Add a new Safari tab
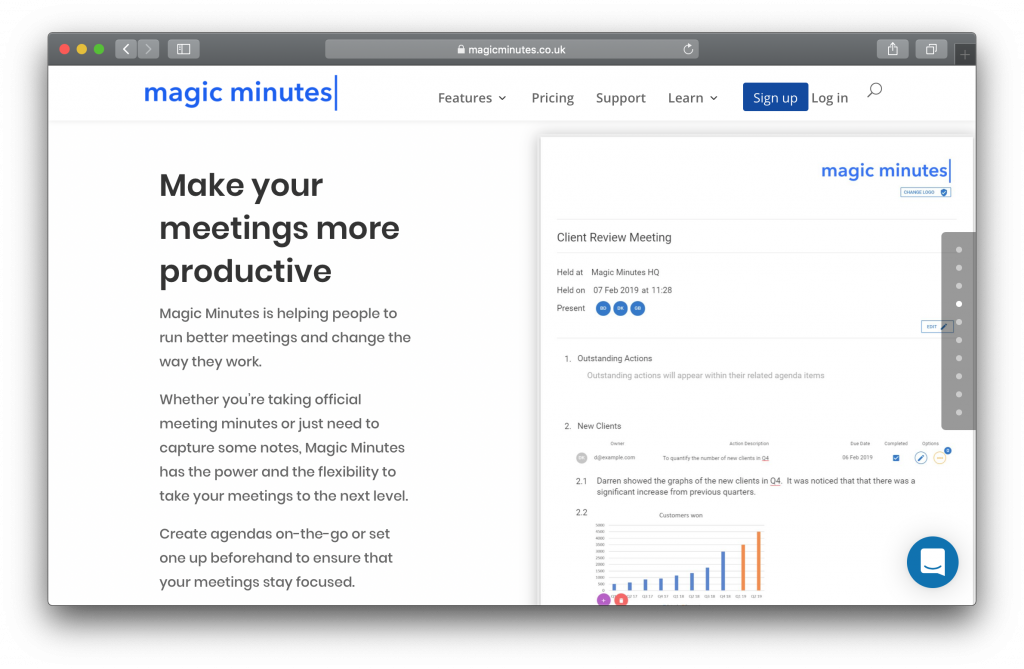 [965, 55]
